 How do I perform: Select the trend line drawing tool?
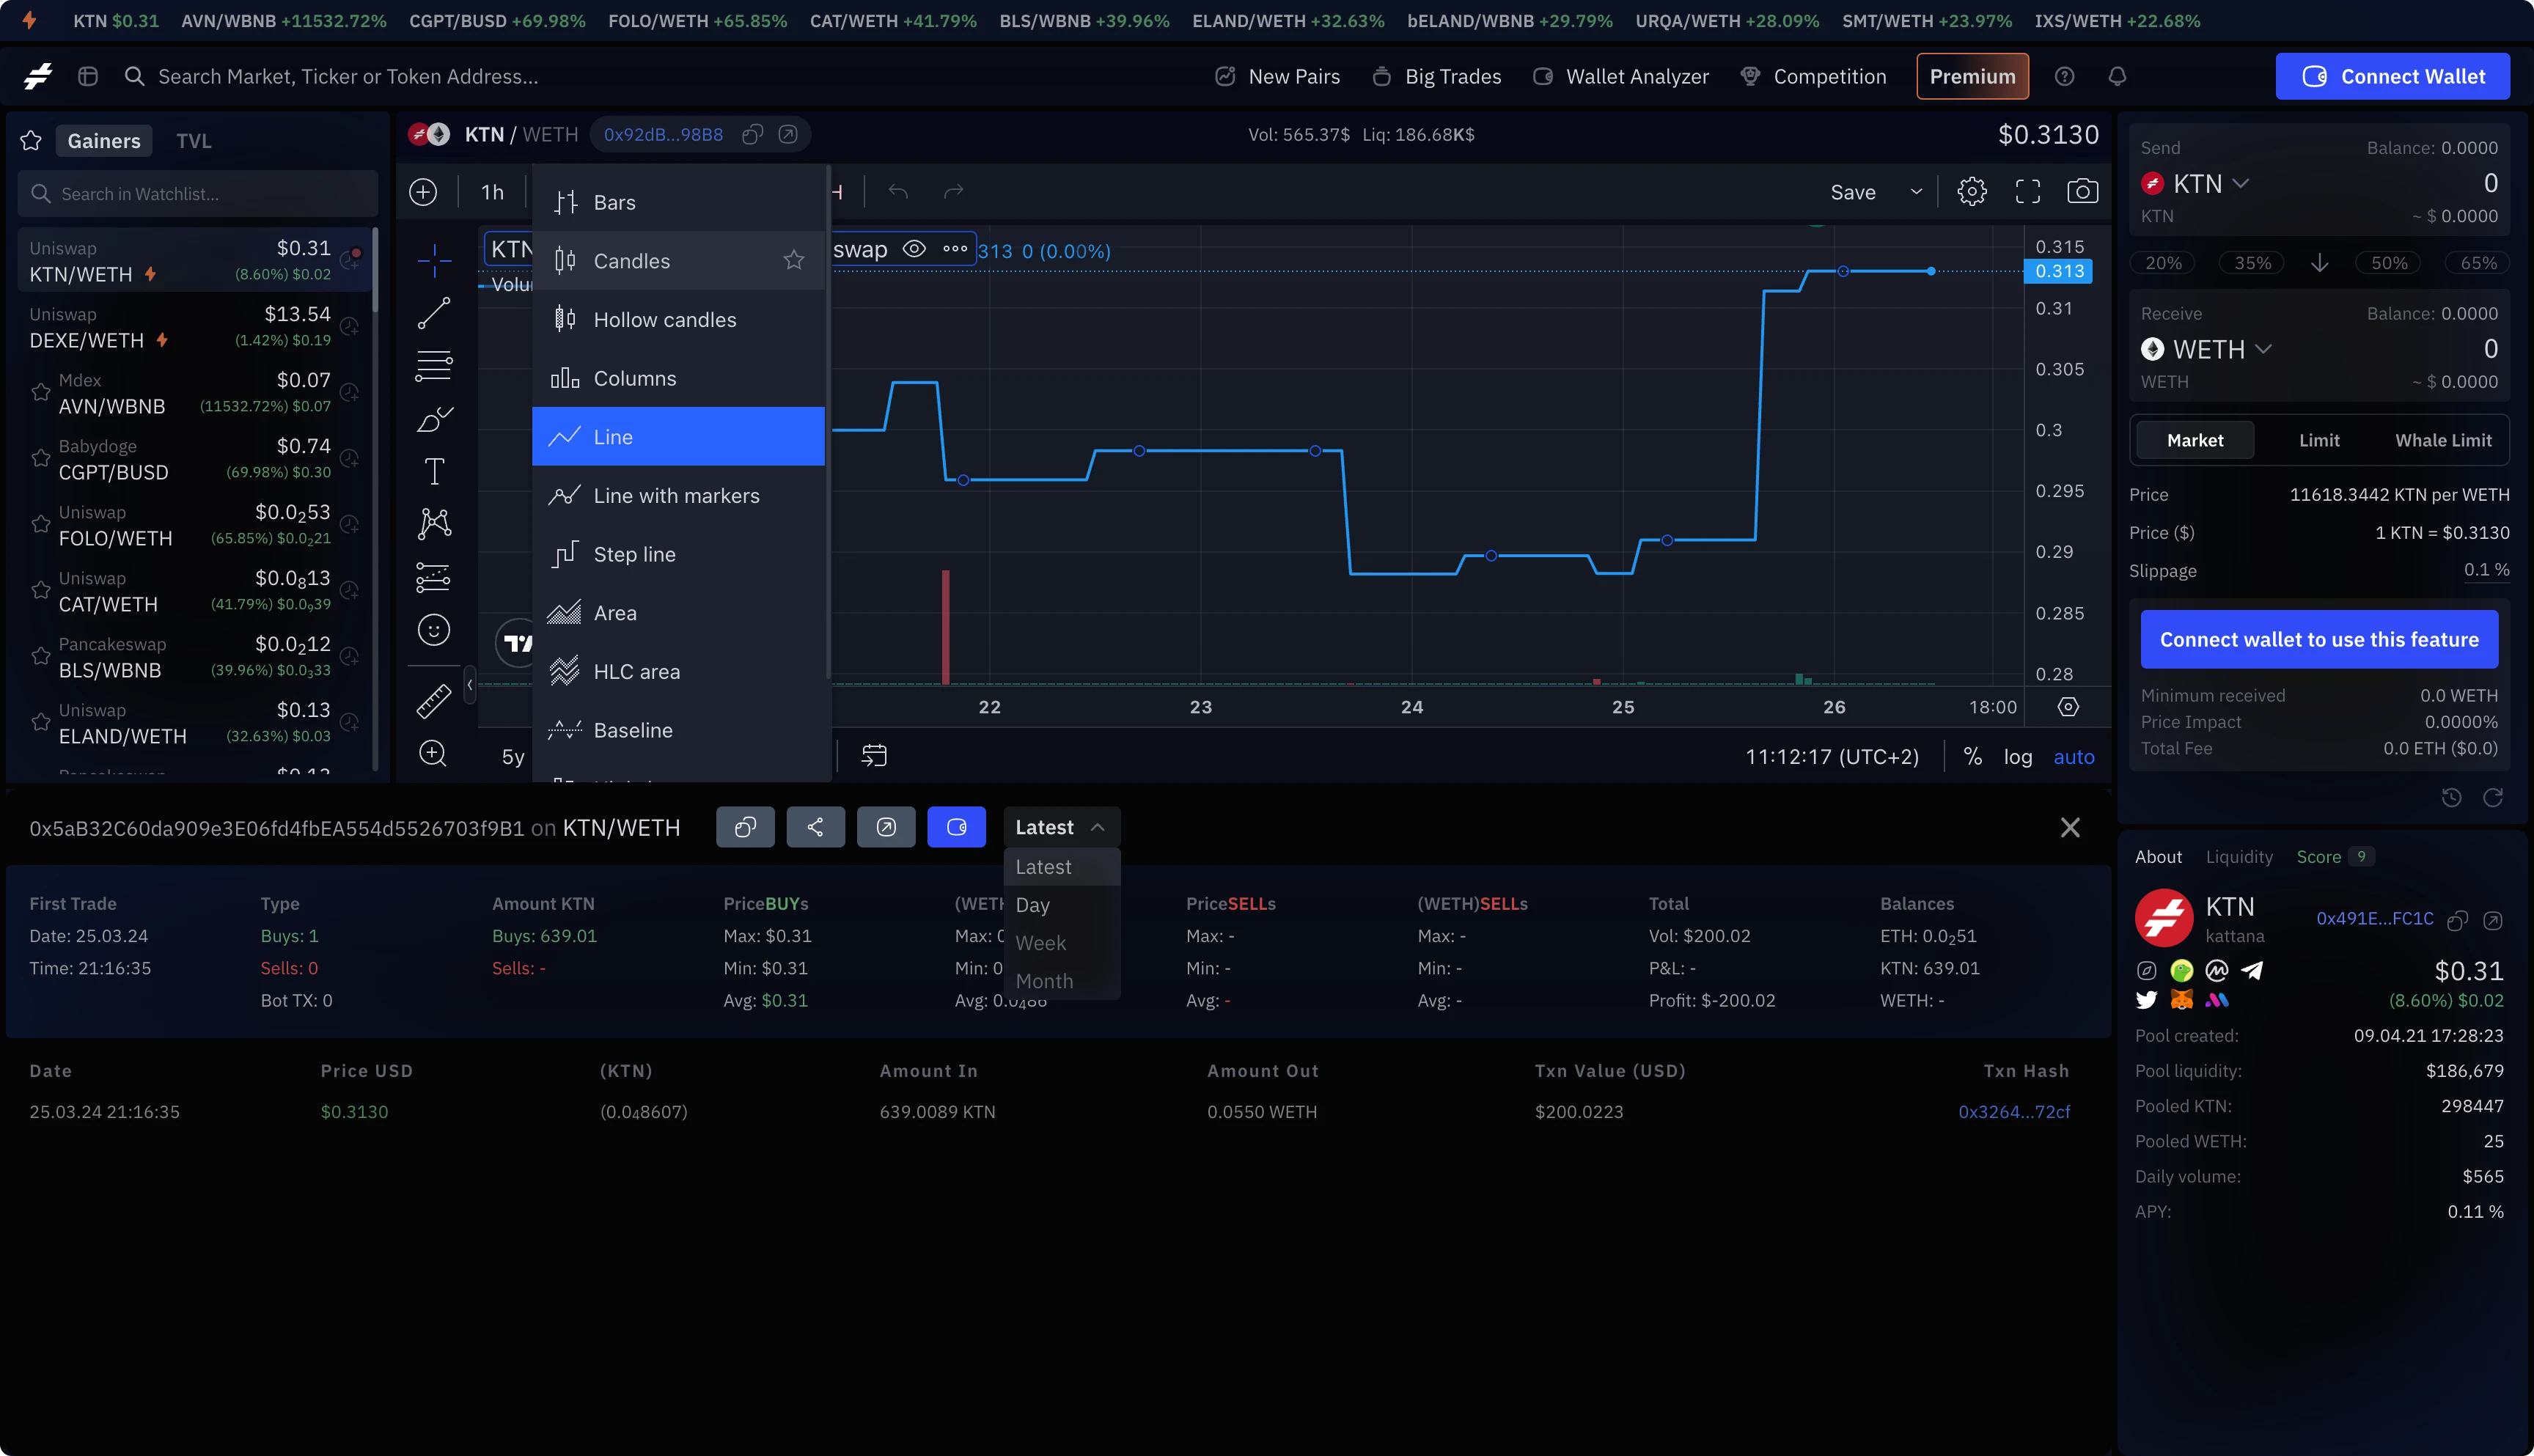[x=434, y=313]
